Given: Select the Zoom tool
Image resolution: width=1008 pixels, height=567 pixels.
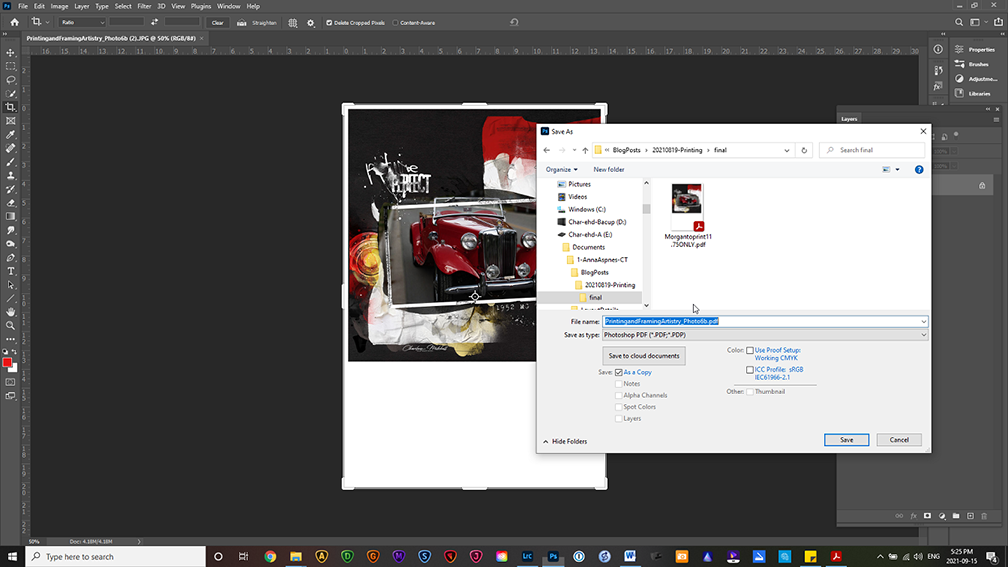Looking at the screenshot, I should click(x=10, y=325).
